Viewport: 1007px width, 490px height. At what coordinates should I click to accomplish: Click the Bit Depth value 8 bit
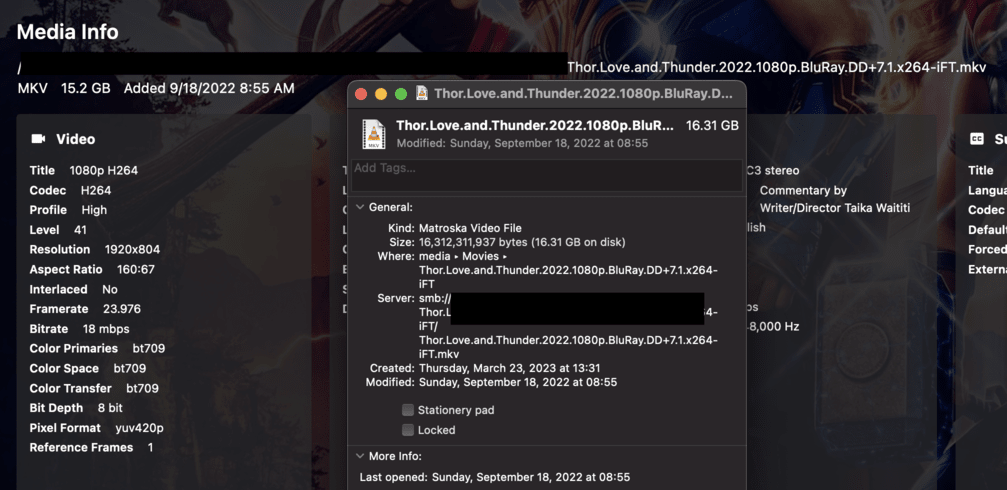pyautogui.click(x=110, y=408)
